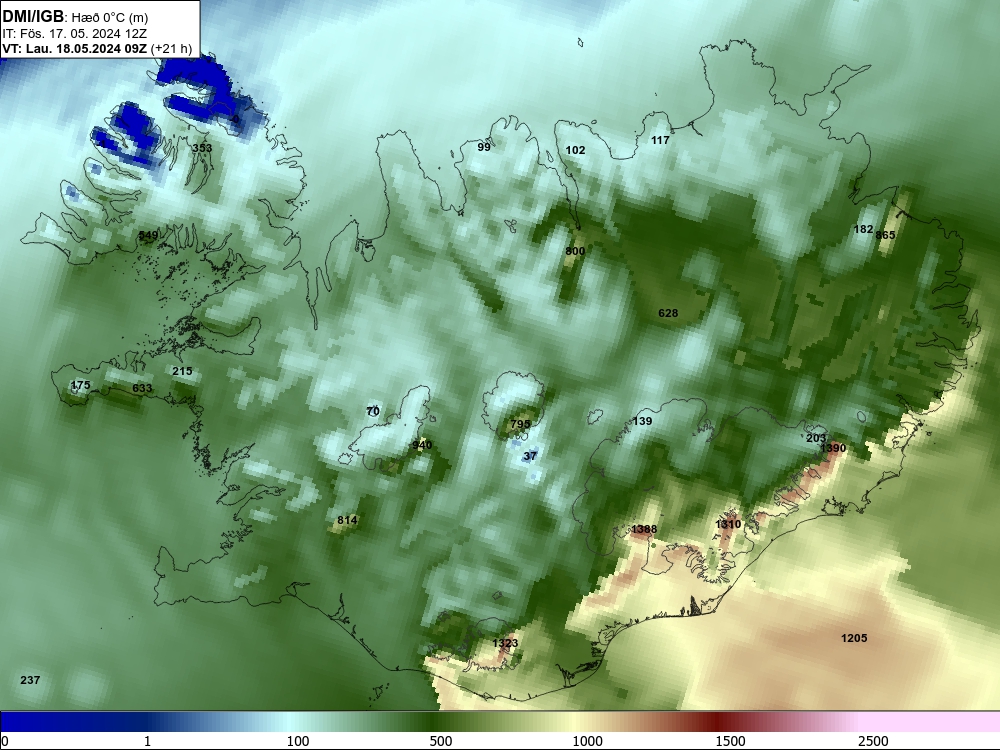
Task: Select the 865 value label
Action: pyautogui.click(x=885, y=235)
